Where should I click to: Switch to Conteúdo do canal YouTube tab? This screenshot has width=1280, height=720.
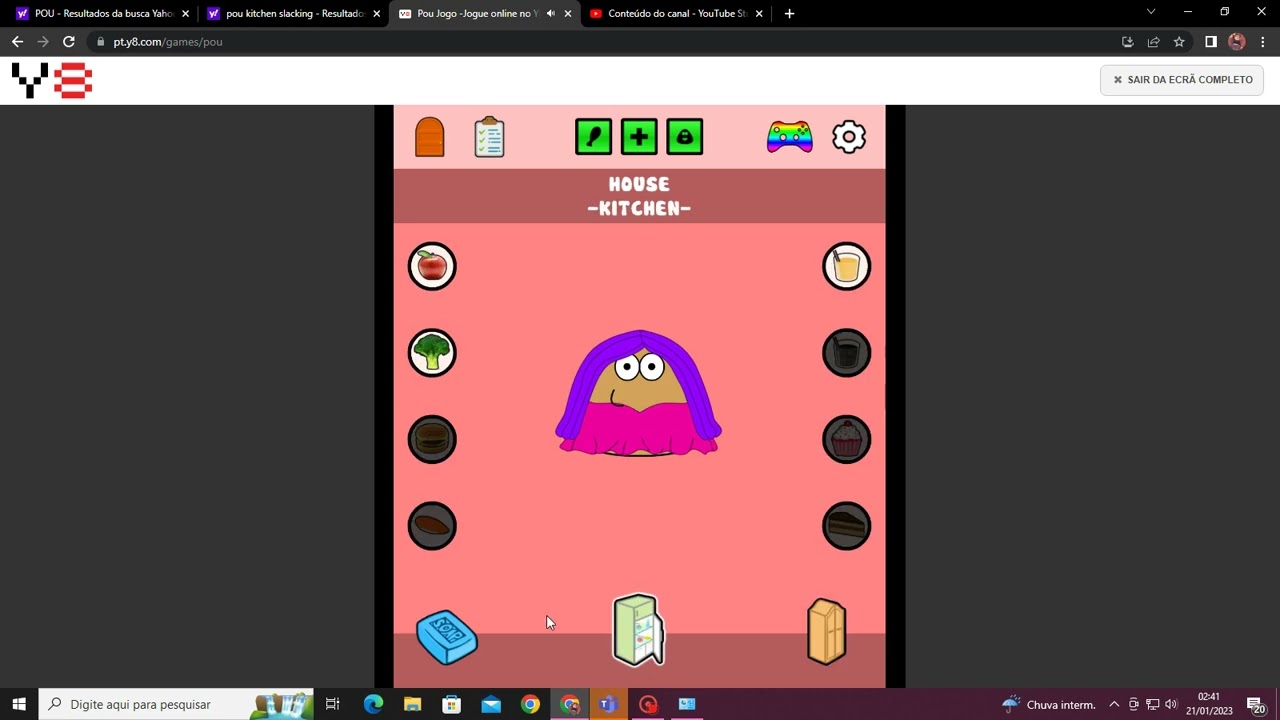tap(677, 14)
